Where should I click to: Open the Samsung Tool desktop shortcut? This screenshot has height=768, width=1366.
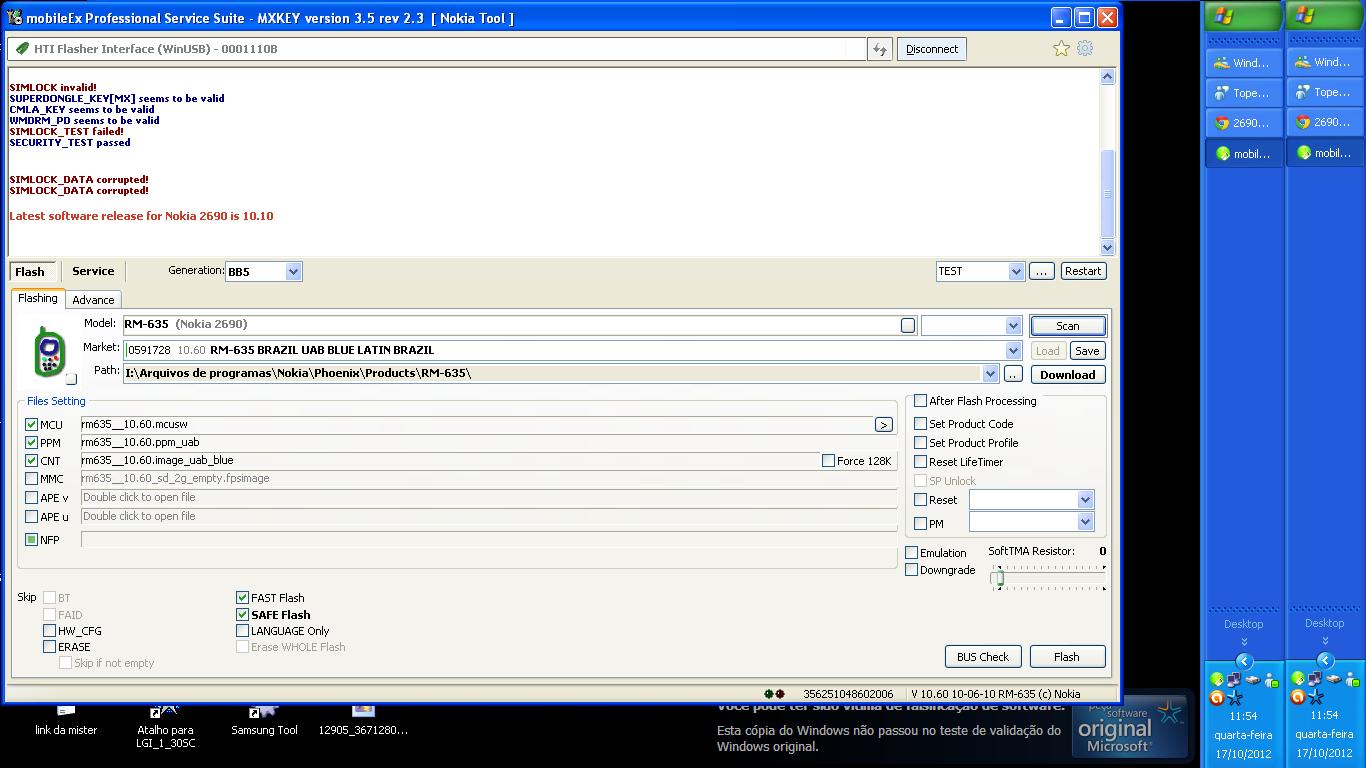(264, 720)
